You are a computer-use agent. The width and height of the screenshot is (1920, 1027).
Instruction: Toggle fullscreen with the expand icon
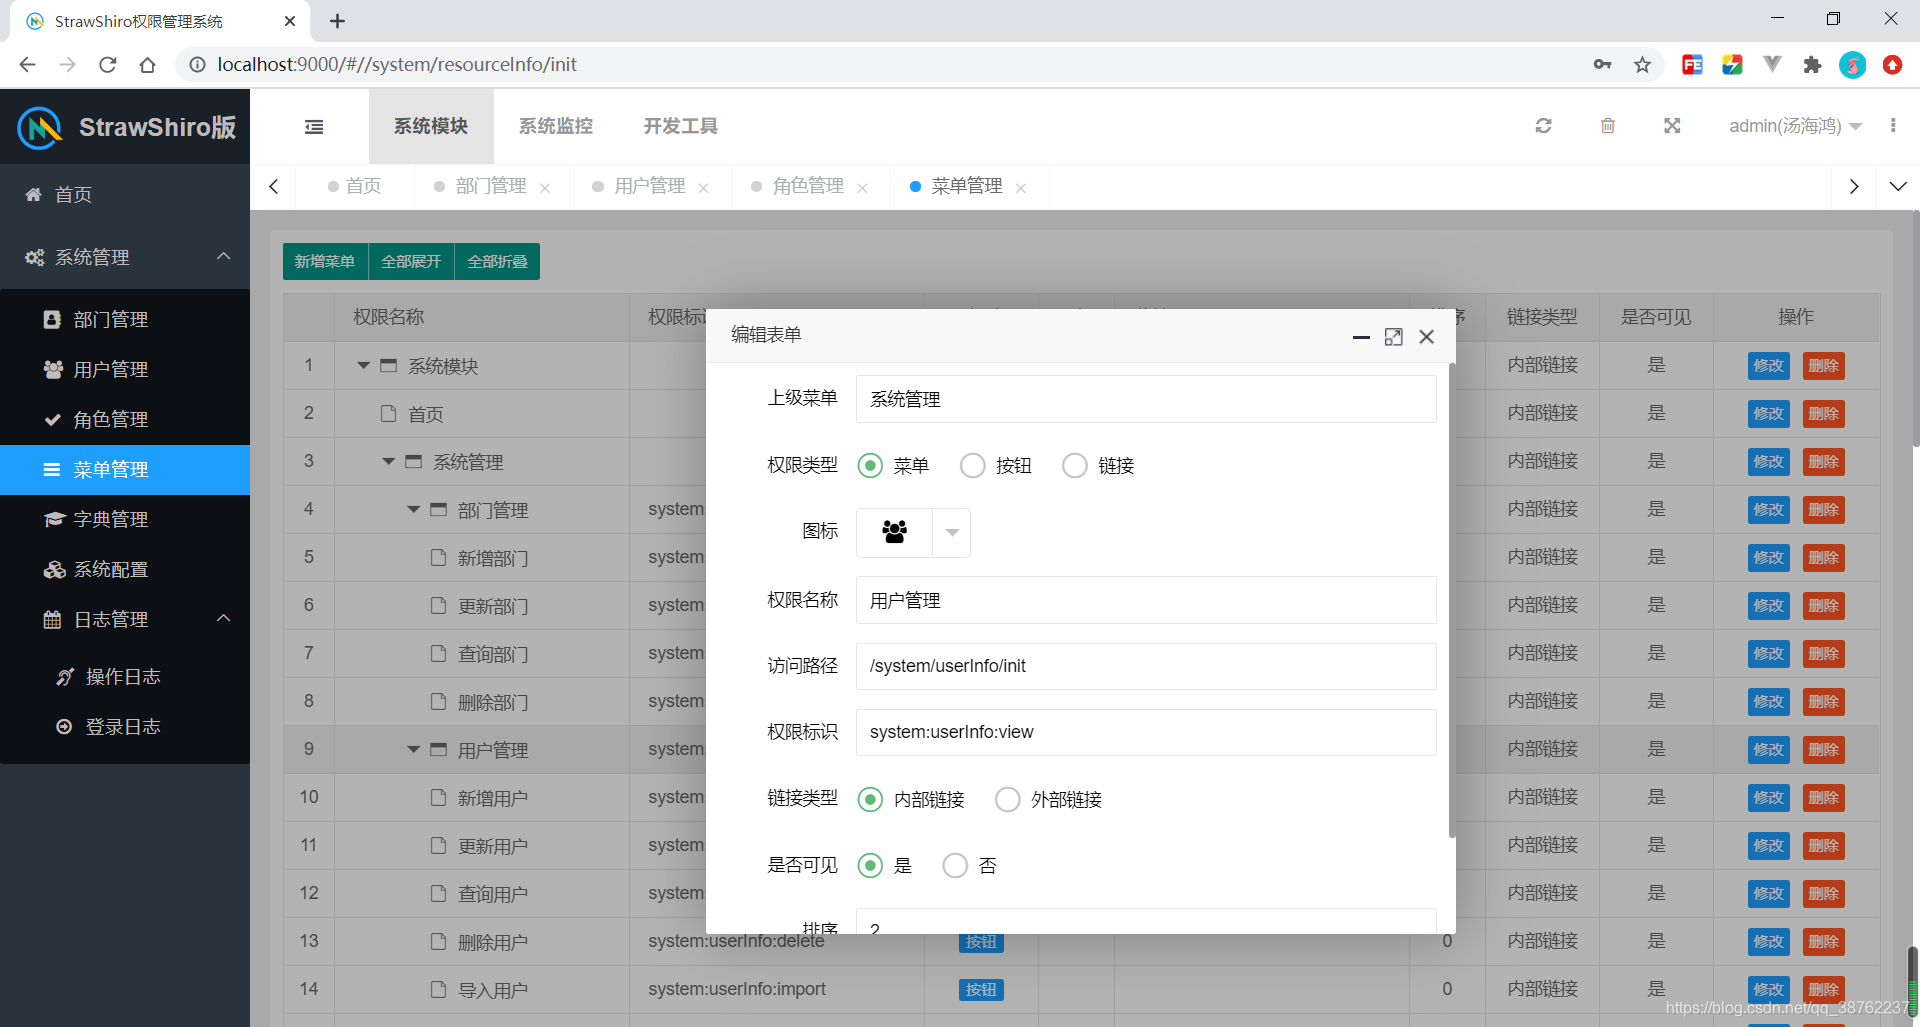coord(1672,126)
